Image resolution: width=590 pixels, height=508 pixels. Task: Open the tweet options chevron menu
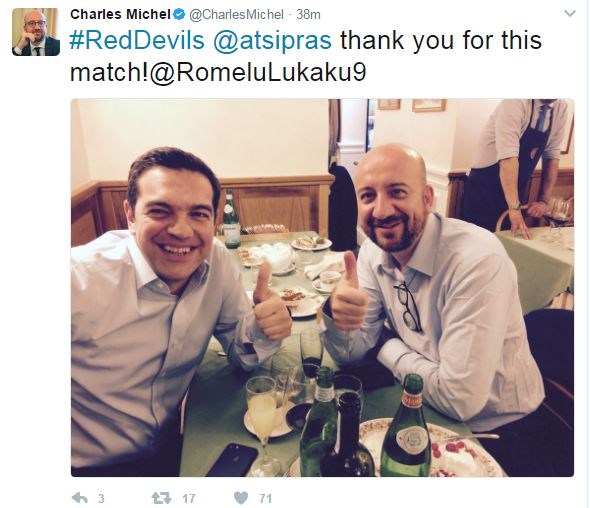click(x=570, y=14)
